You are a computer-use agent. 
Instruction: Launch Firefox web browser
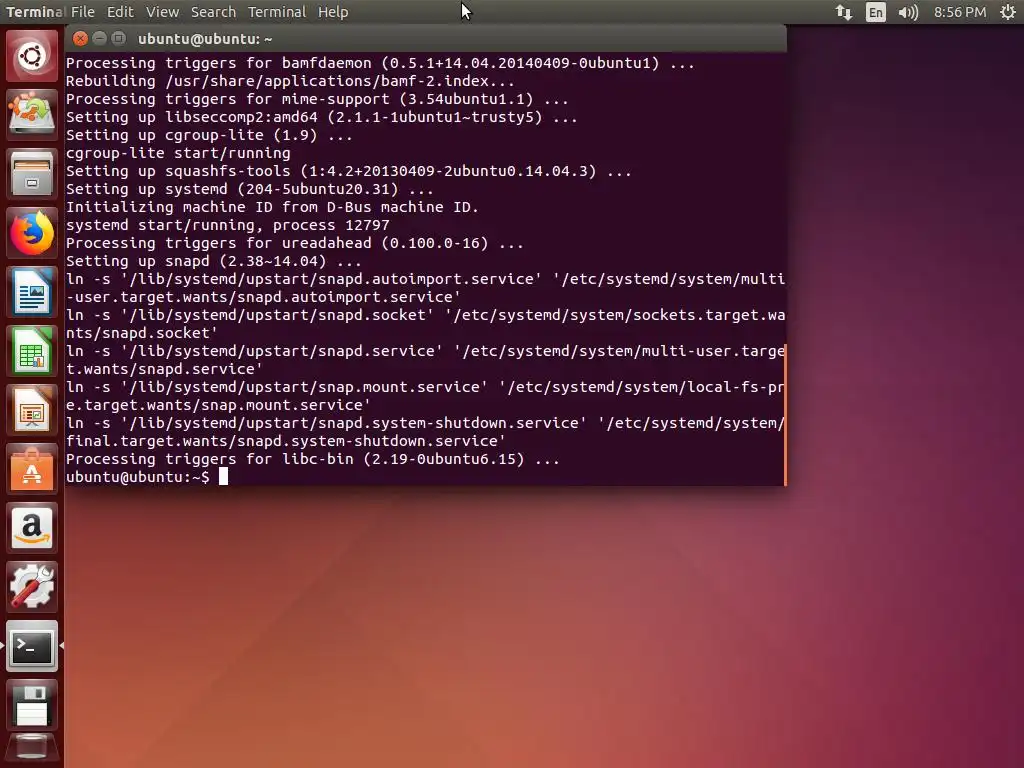31,233
